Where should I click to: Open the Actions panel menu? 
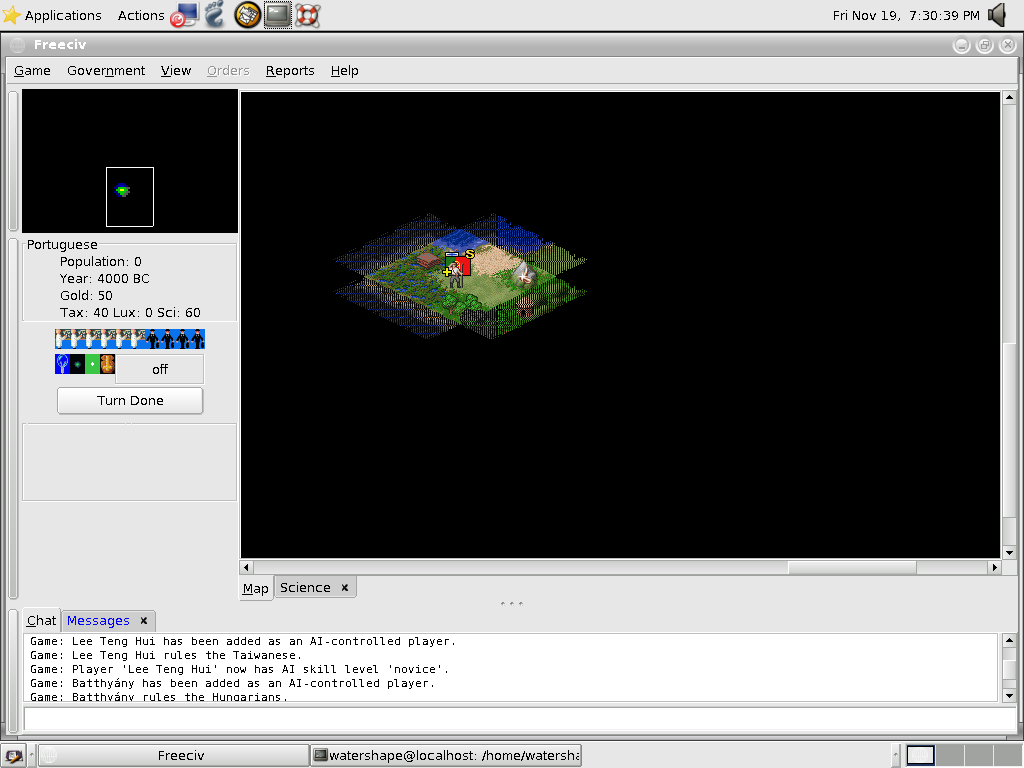(141, 15)
